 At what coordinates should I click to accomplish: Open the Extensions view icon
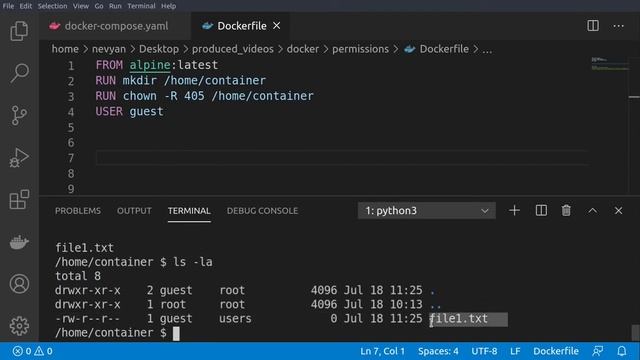(x=19, y=200)
